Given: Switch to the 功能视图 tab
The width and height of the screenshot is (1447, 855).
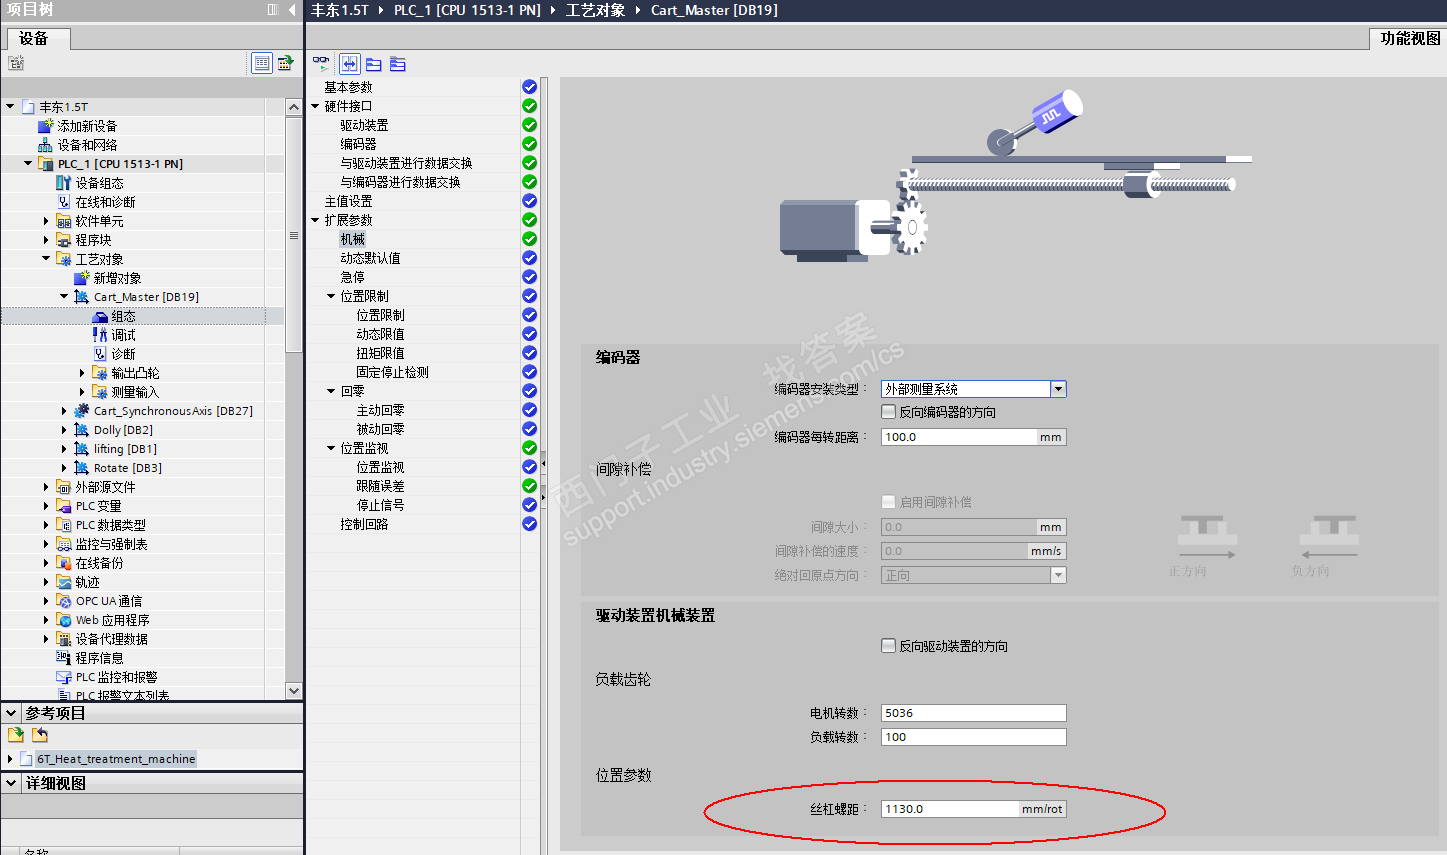Looking at the screenshot, I should [x=1410, y=38].
